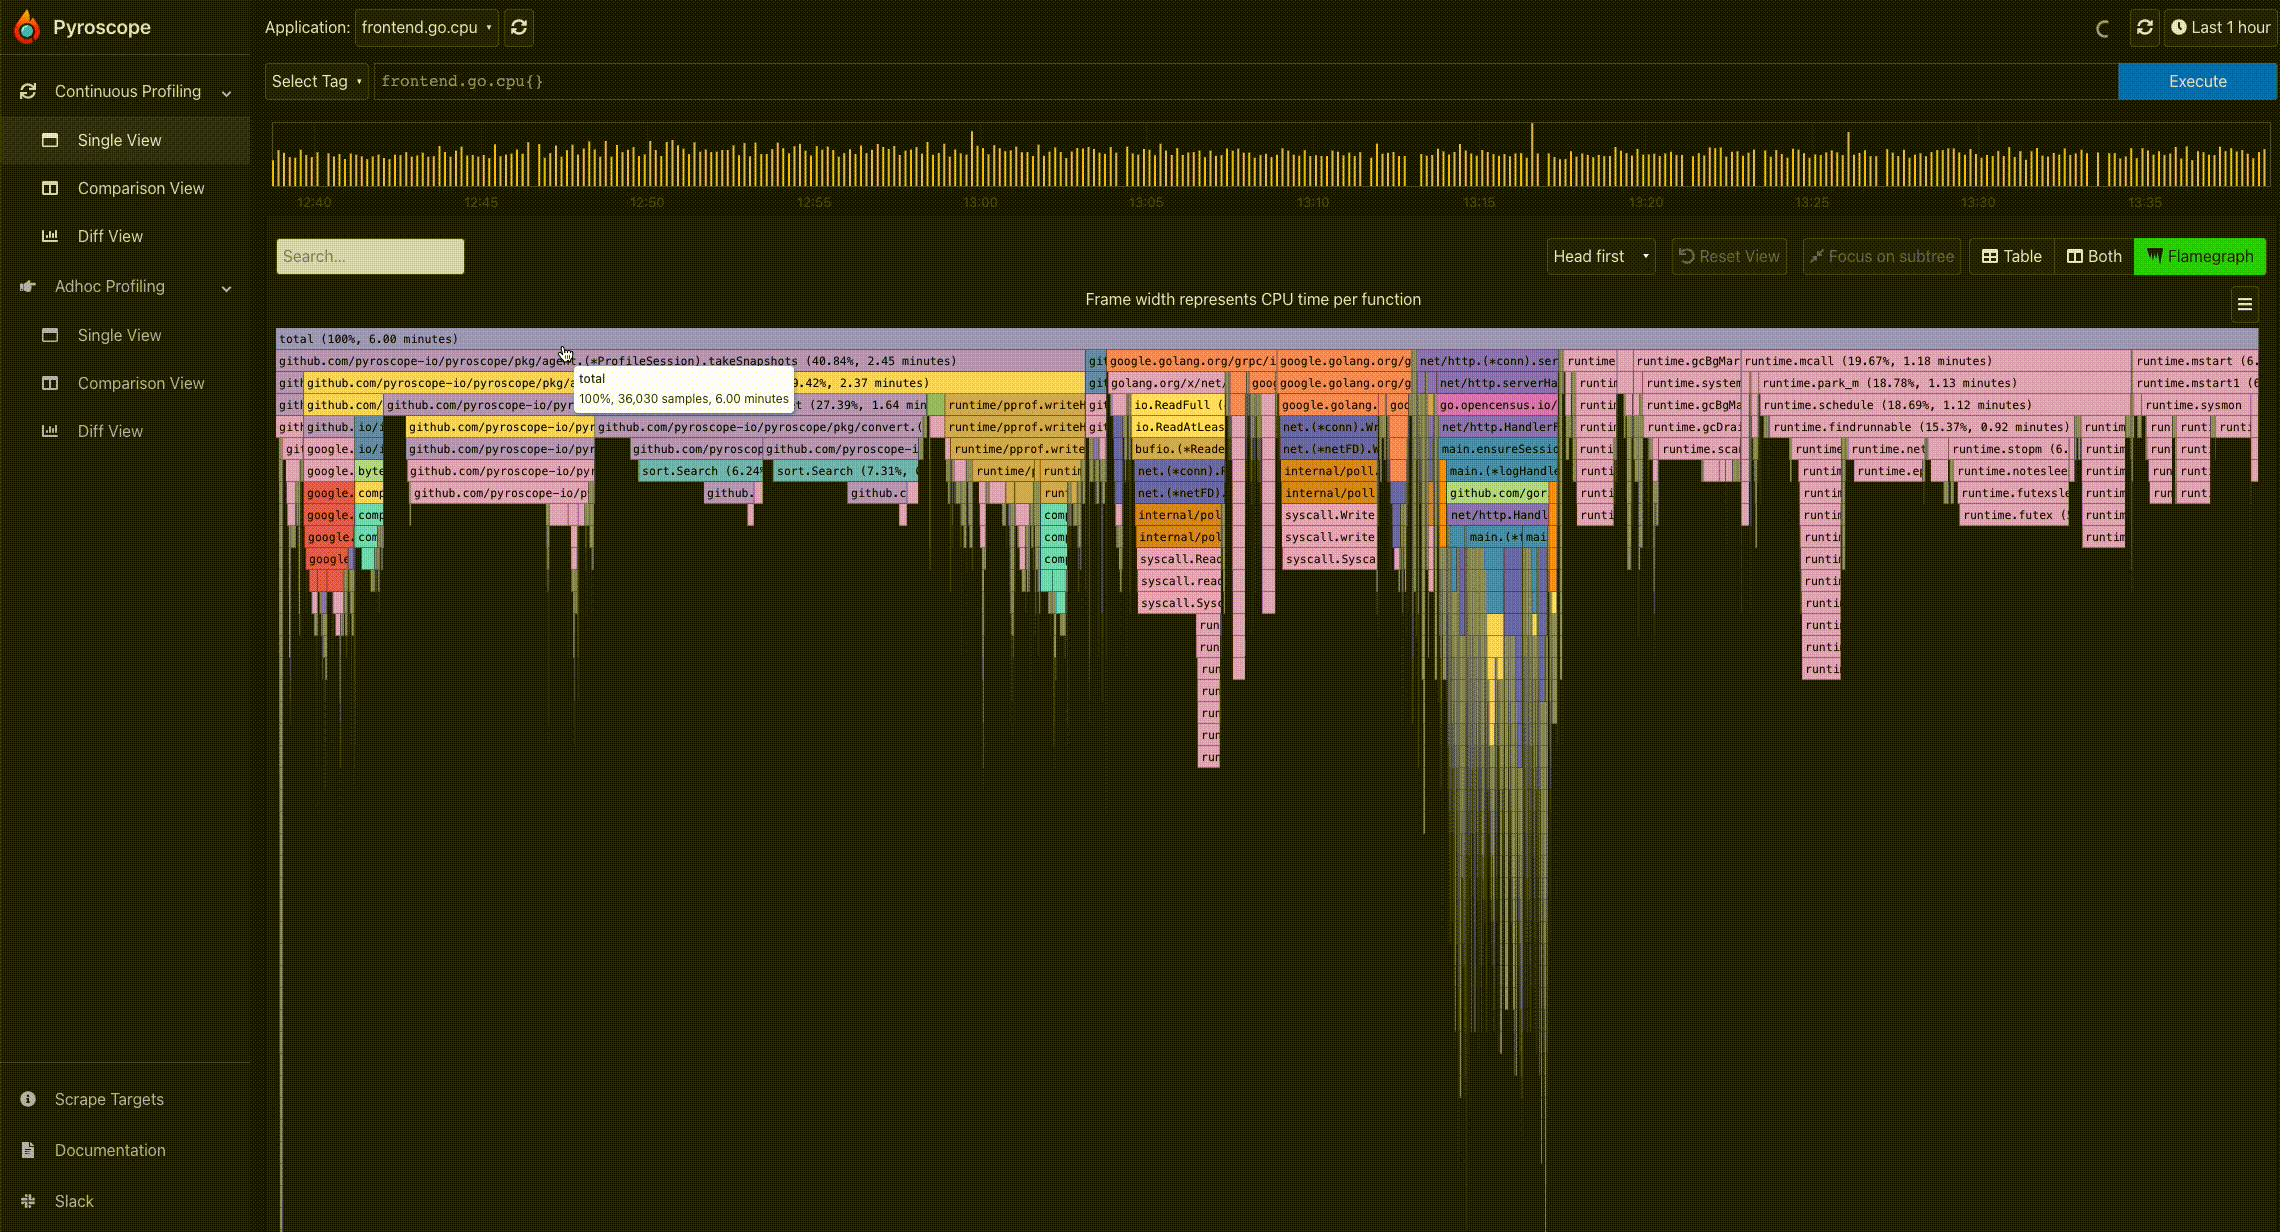Image resolution: width=2280 pixels, height=1232 pixels.
Task: Click the Reset View button
Action: 1729,257
